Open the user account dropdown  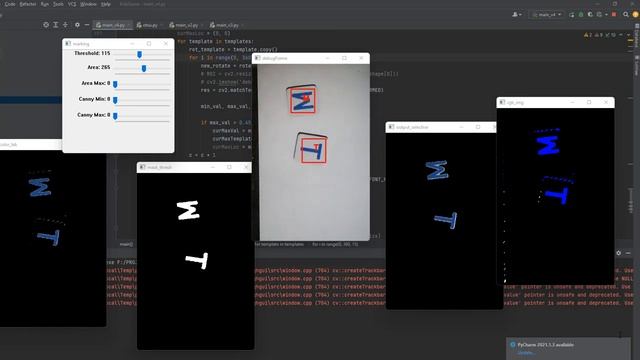517,15
